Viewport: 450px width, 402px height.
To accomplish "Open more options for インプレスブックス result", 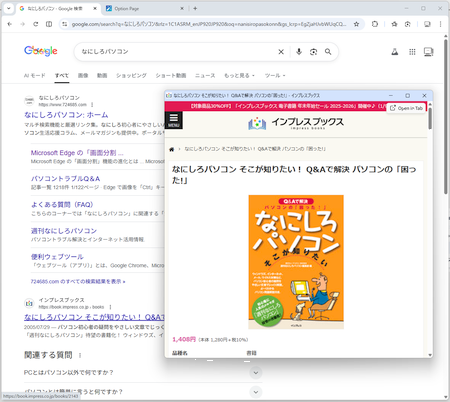I will (x=110, y=307).
